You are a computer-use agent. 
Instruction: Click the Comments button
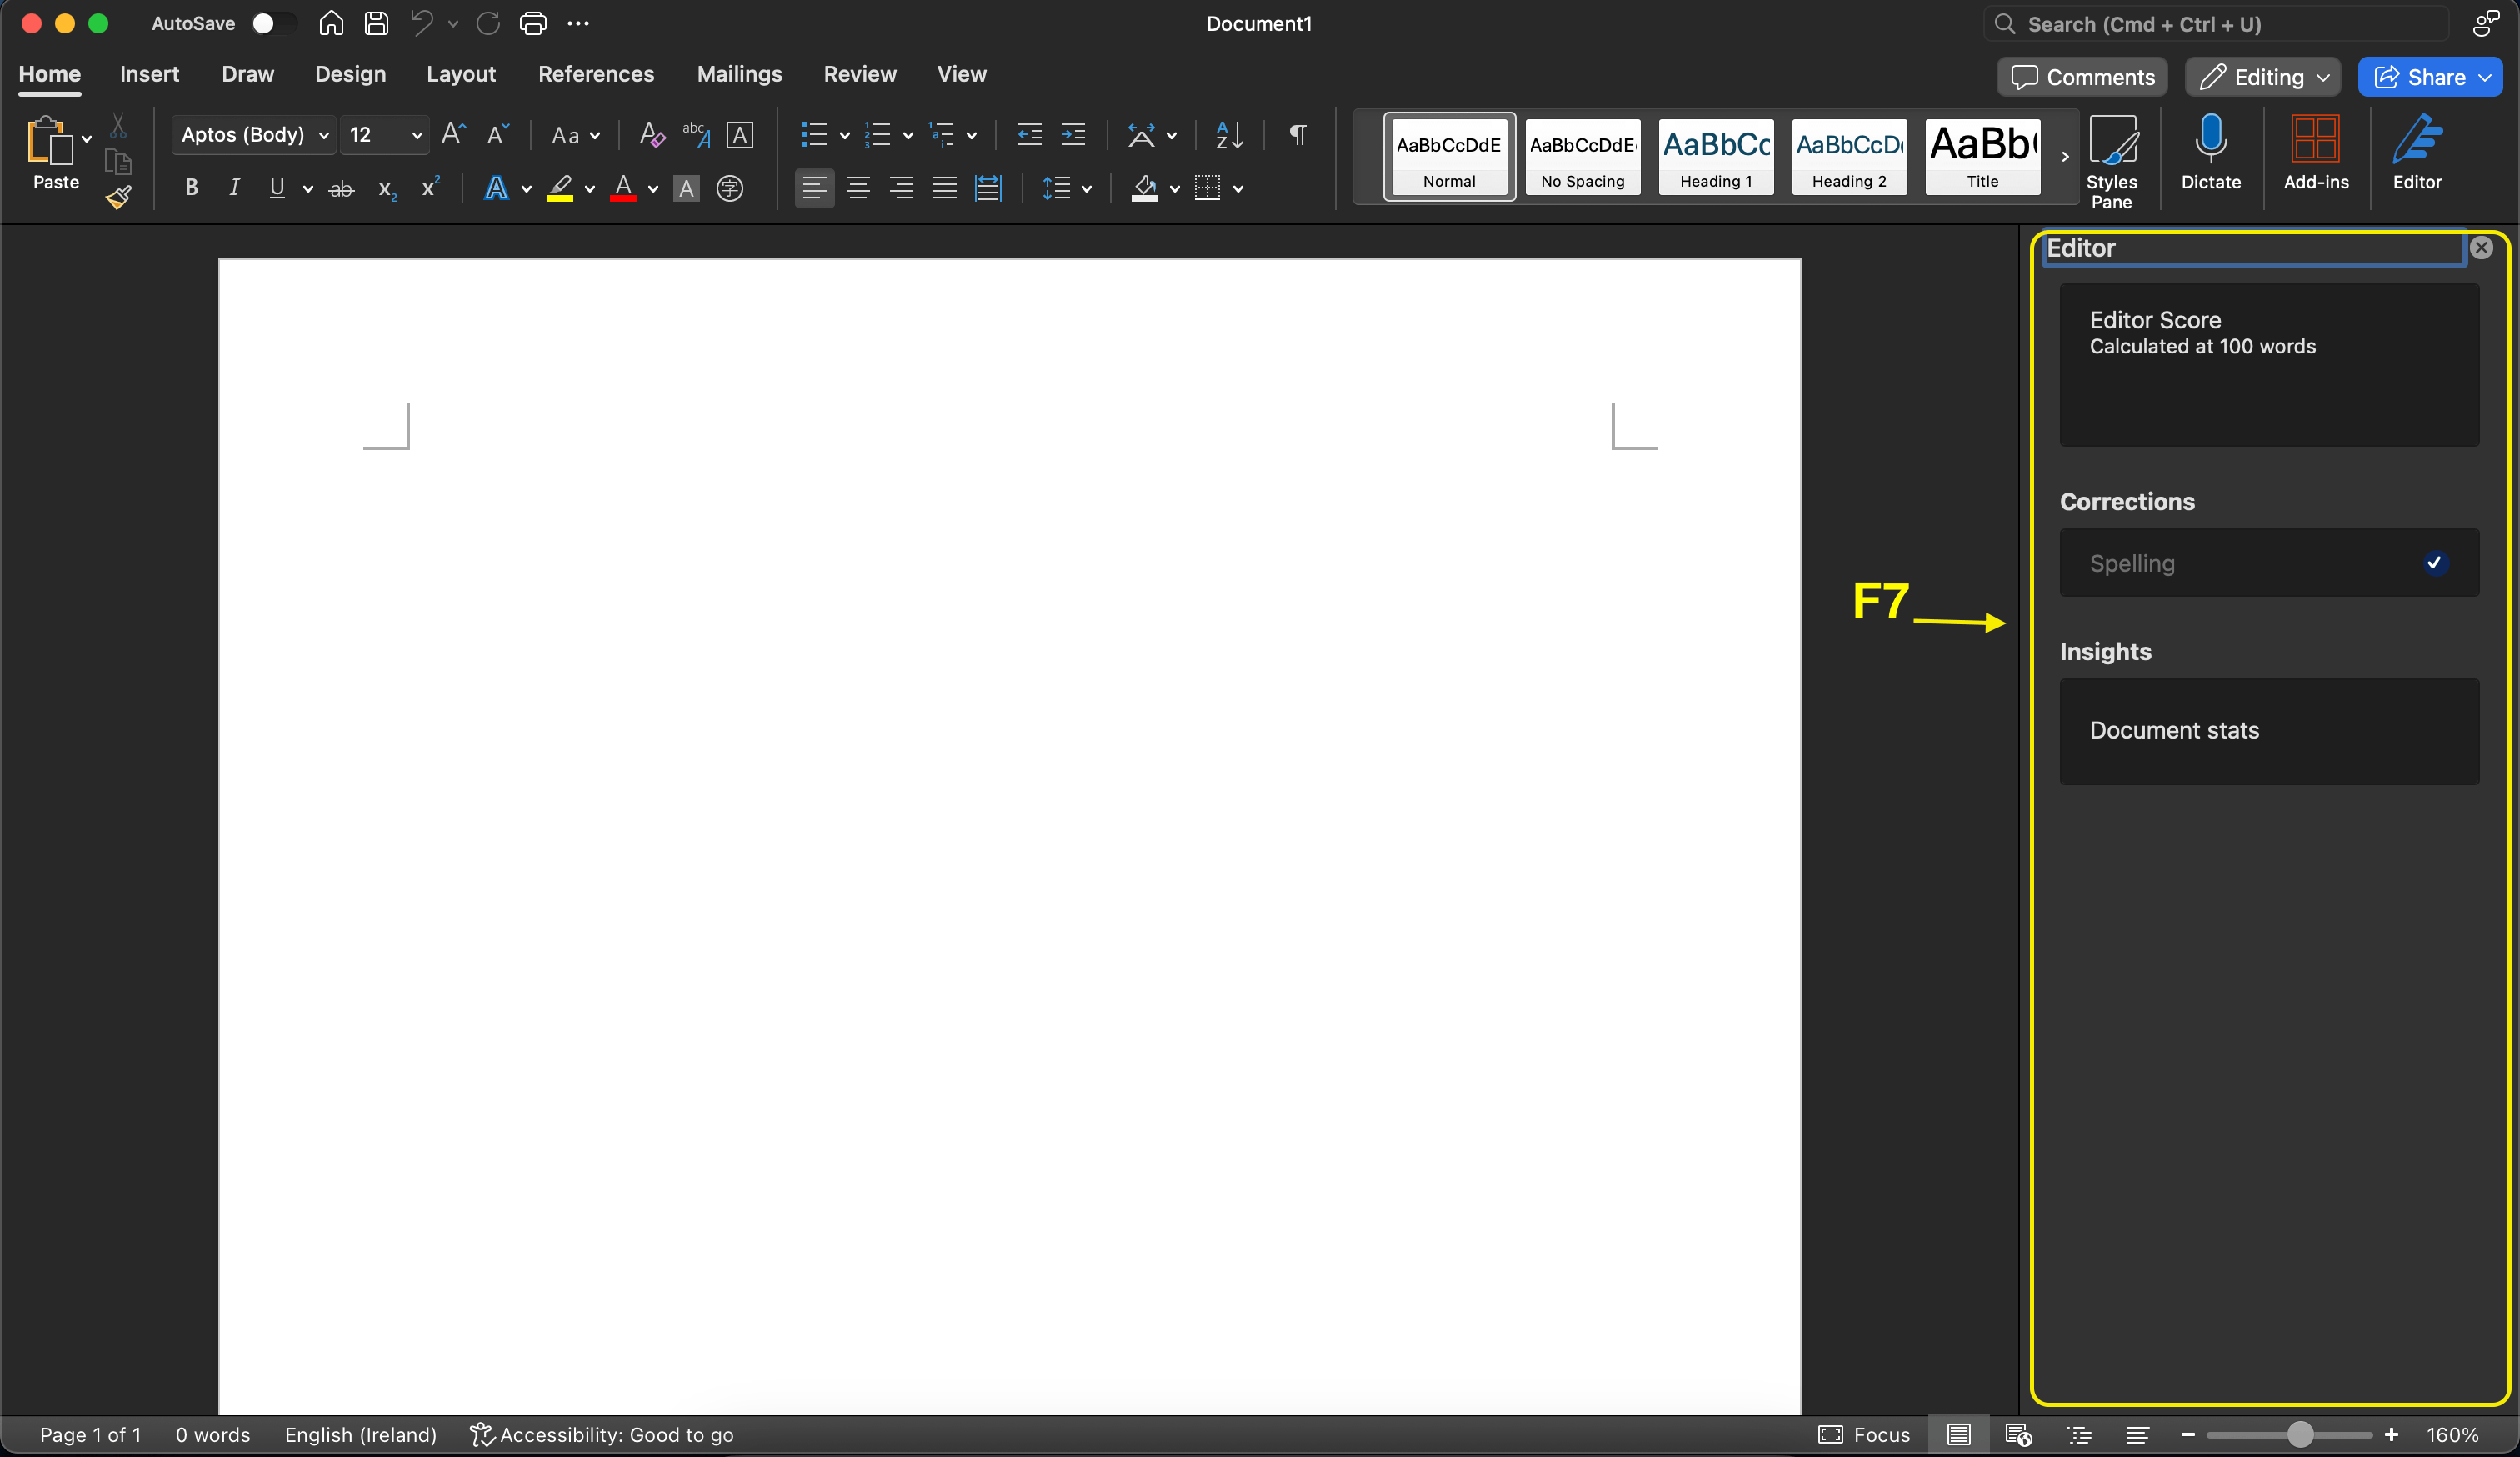(x=2082, y=77)
